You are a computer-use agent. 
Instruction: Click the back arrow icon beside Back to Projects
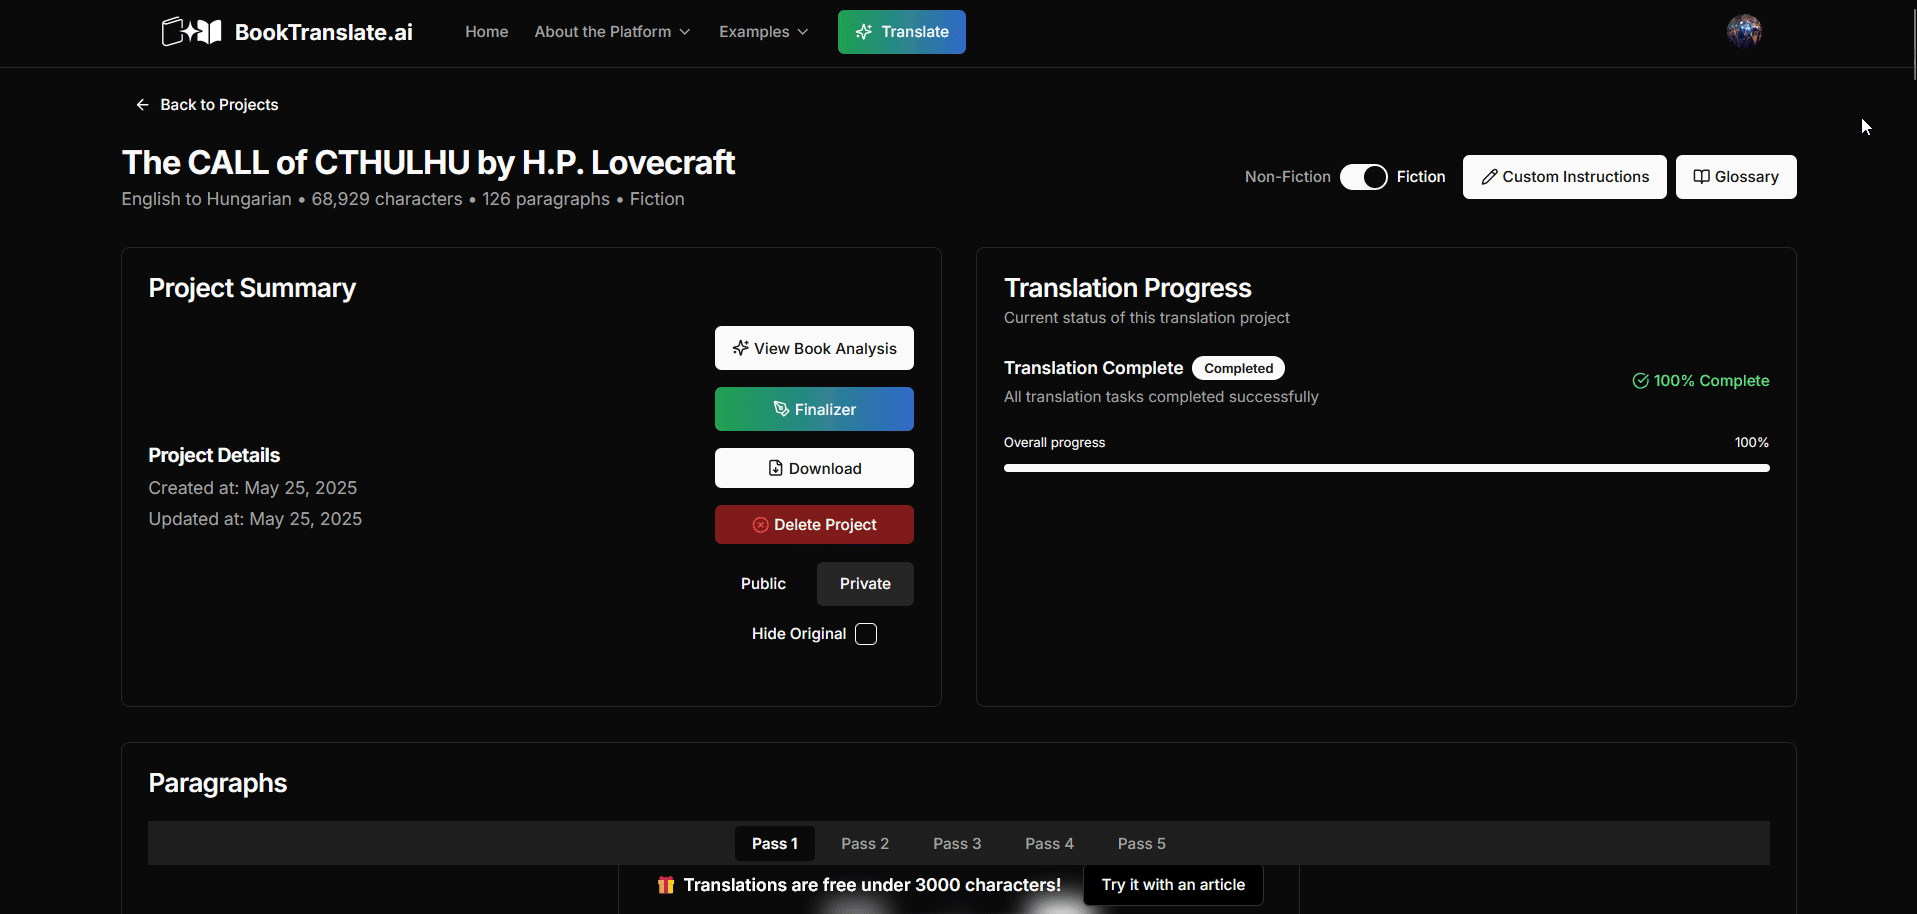142,105
